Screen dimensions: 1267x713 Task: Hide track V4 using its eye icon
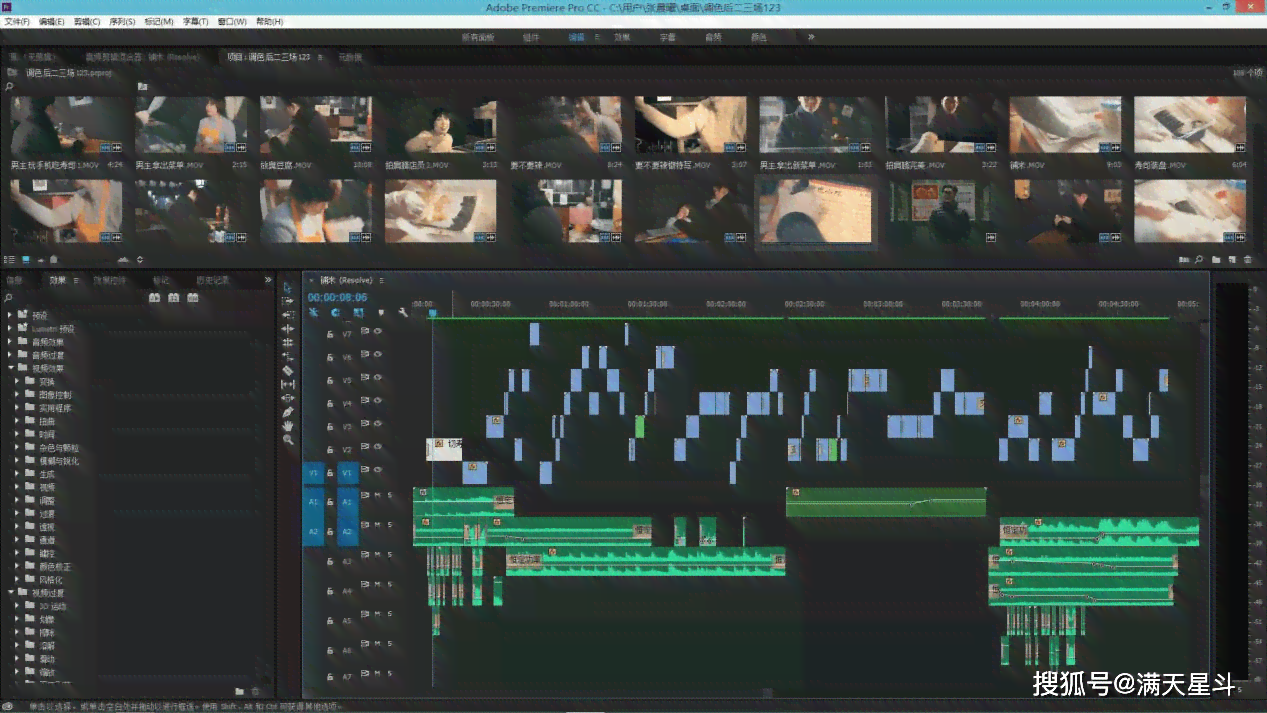click(378, 402)
